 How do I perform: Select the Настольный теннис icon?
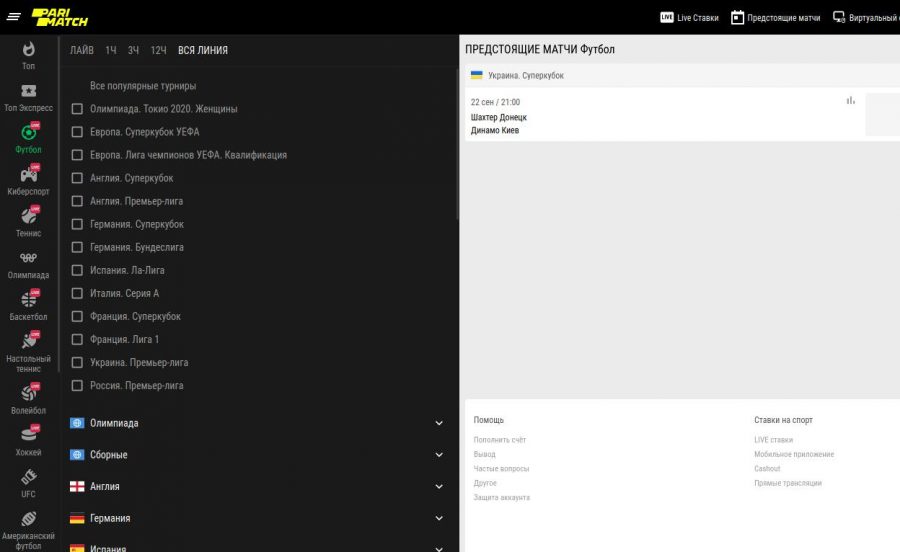[28, 341]
